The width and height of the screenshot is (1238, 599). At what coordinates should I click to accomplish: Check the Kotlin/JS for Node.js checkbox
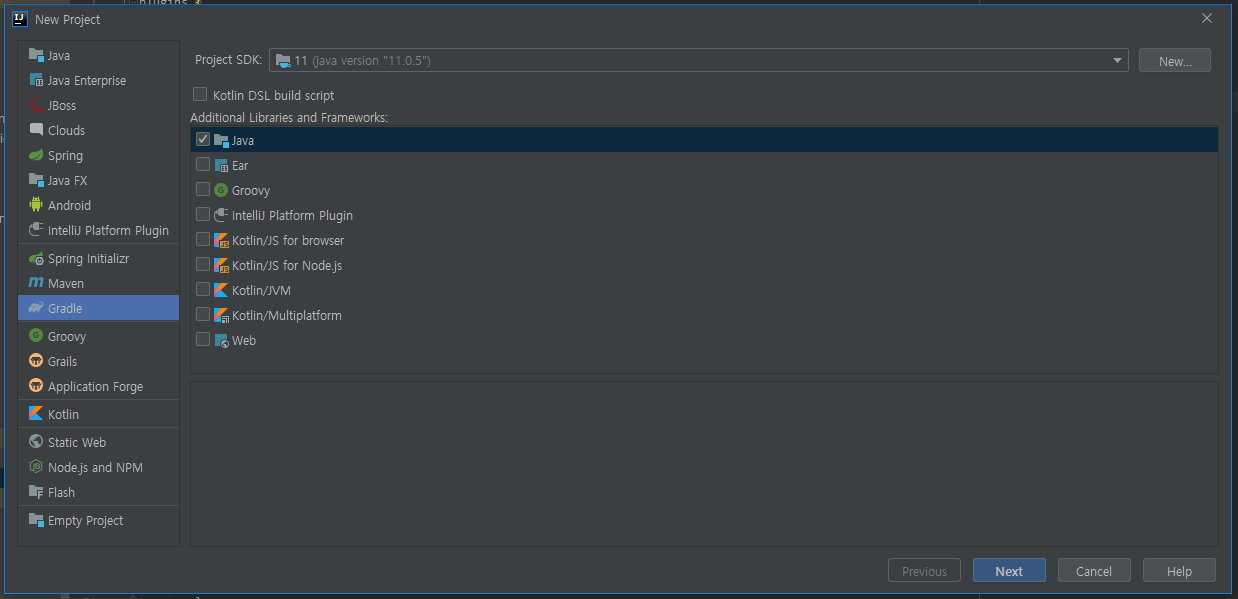click(203, 265)
